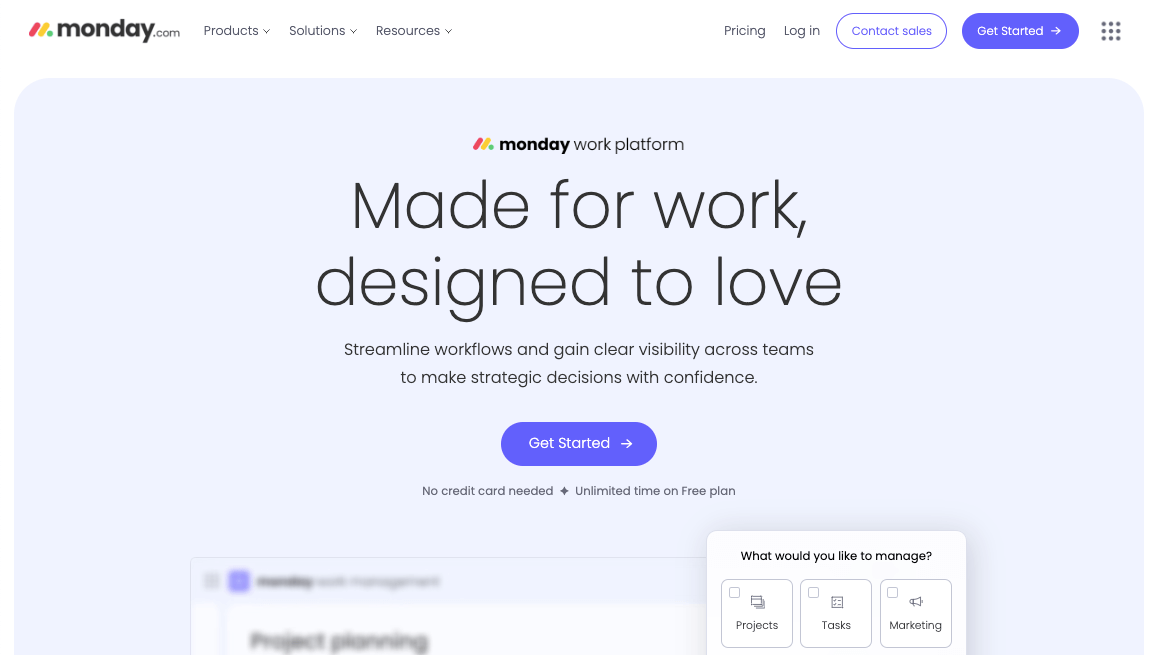
Task: Click the Contact sales button
Action: pyautogui.click(x=891, y=31)
